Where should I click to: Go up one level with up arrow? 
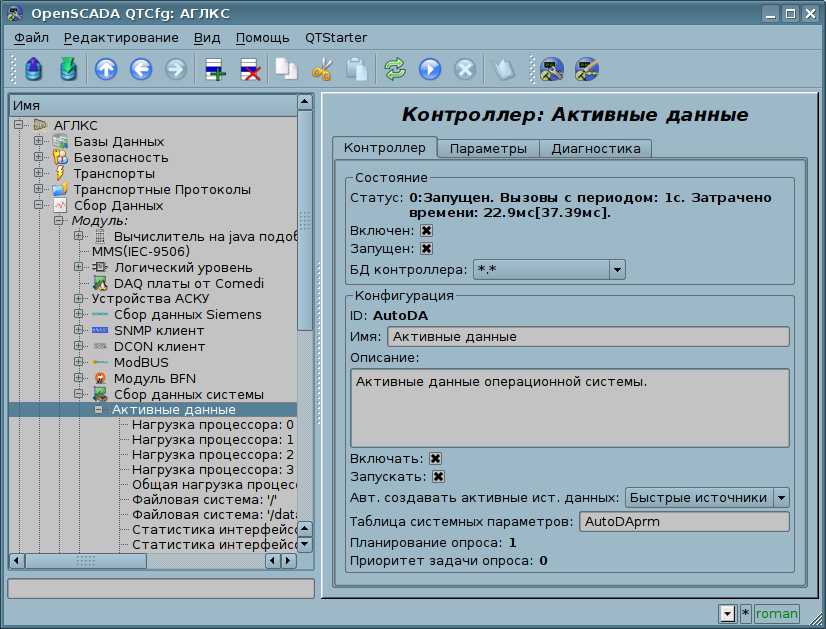click(106, 69)
